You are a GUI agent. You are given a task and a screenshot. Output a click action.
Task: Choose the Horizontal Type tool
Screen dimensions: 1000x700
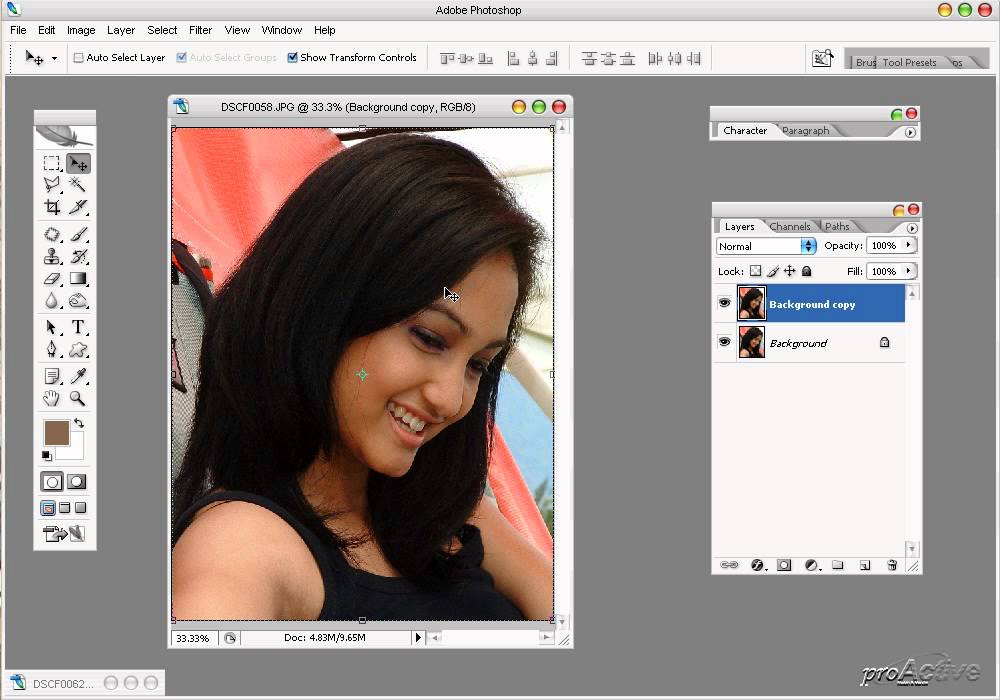[77, 327]
